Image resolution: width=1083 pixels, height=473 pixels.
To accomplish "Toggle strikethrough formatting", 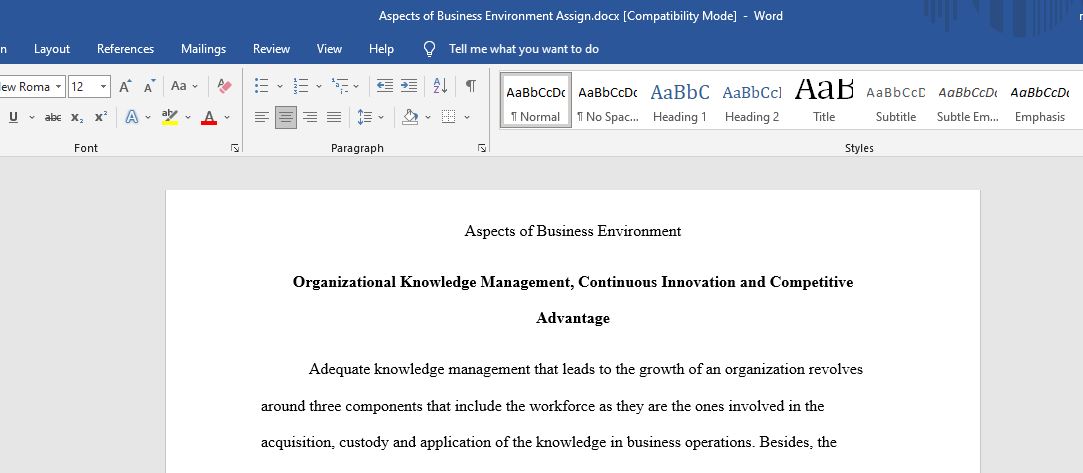I will click(x=53, y=117).
